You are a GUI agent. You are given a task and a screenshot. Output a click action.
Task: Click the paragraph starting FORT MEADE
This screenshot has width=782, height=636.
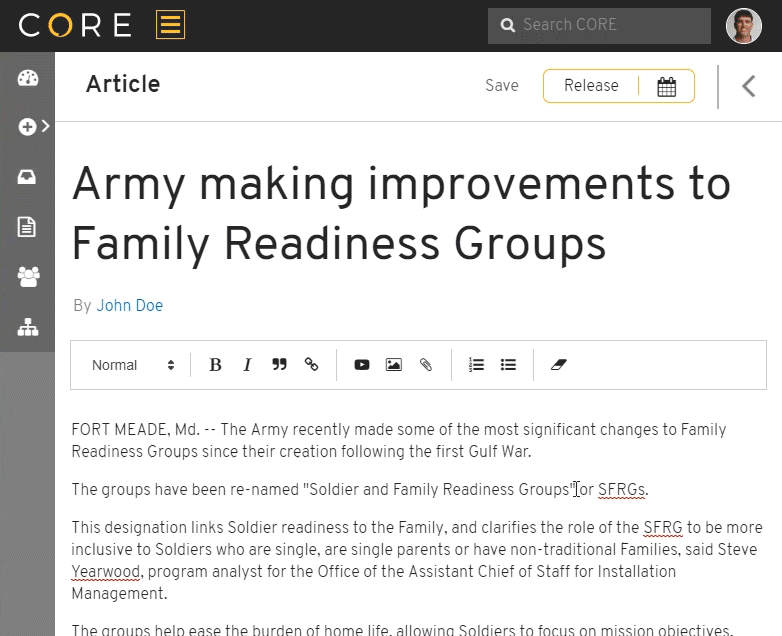[x=398, y=440]
